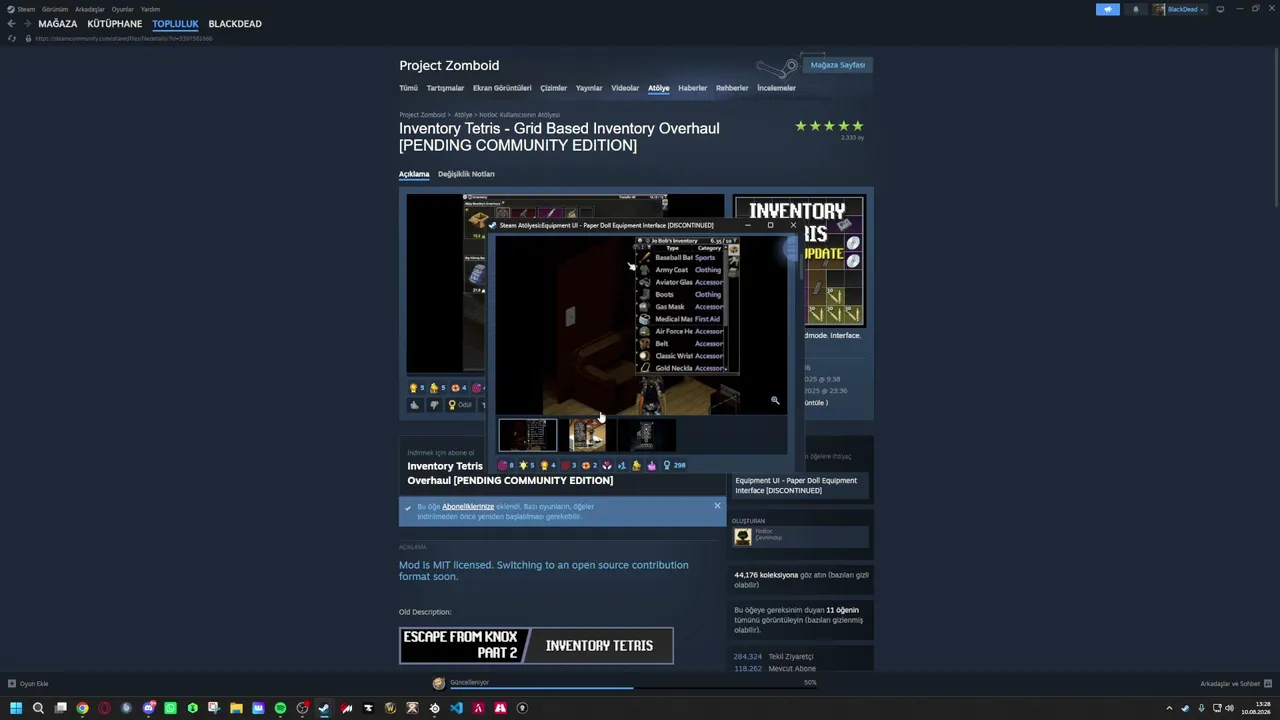
Task: Select the third thumbnail in the popup gallery
Action: (x=646, y=435)
